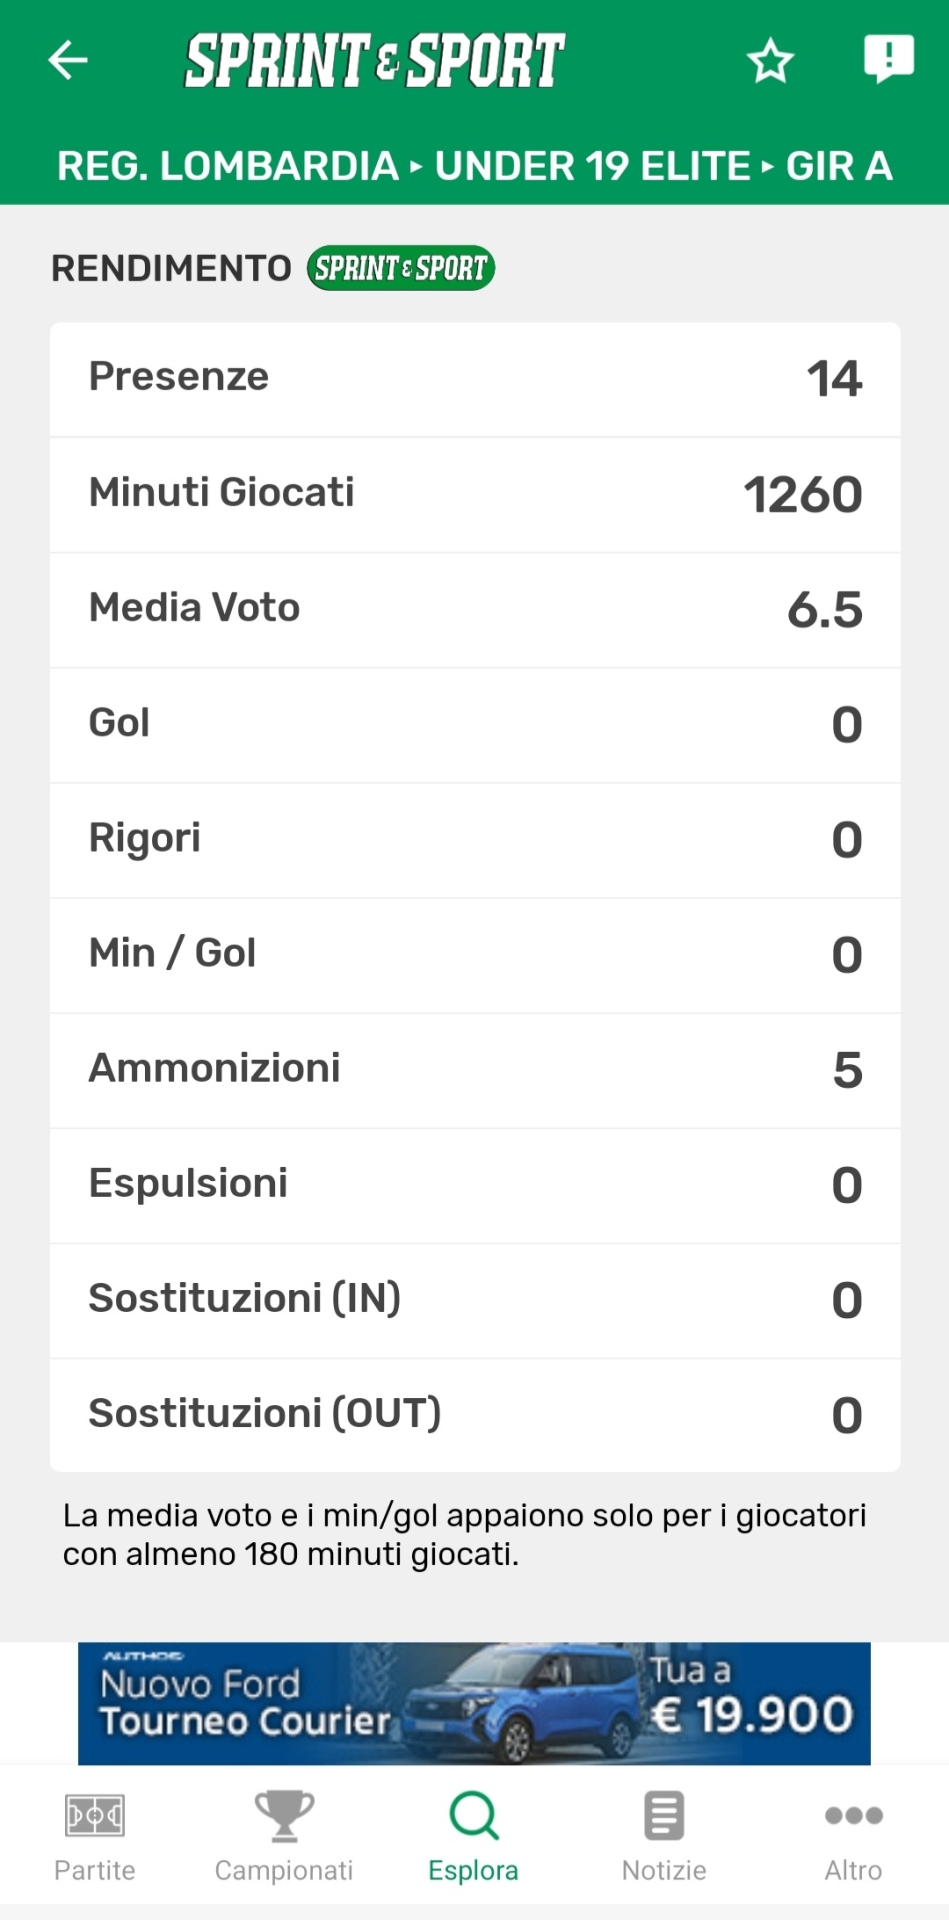Tap the Sprint & Sport header logo
The height and width of the screenshot is (1920, 949).
coord(375,60)
